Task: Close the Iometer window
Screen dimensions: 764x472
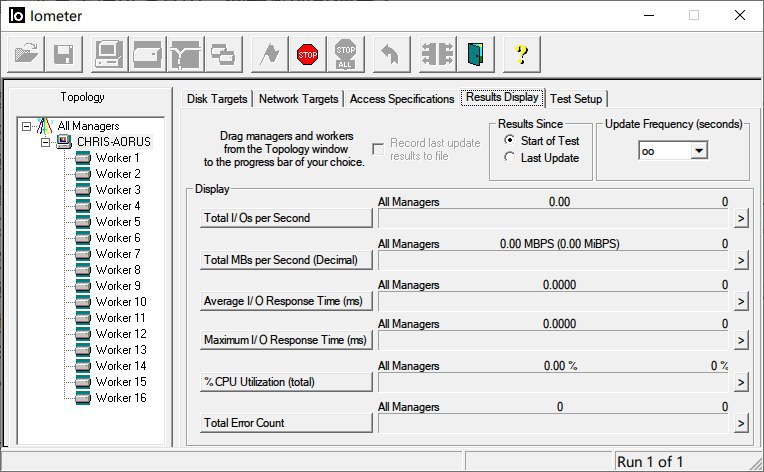Action: tap(740, 15)
